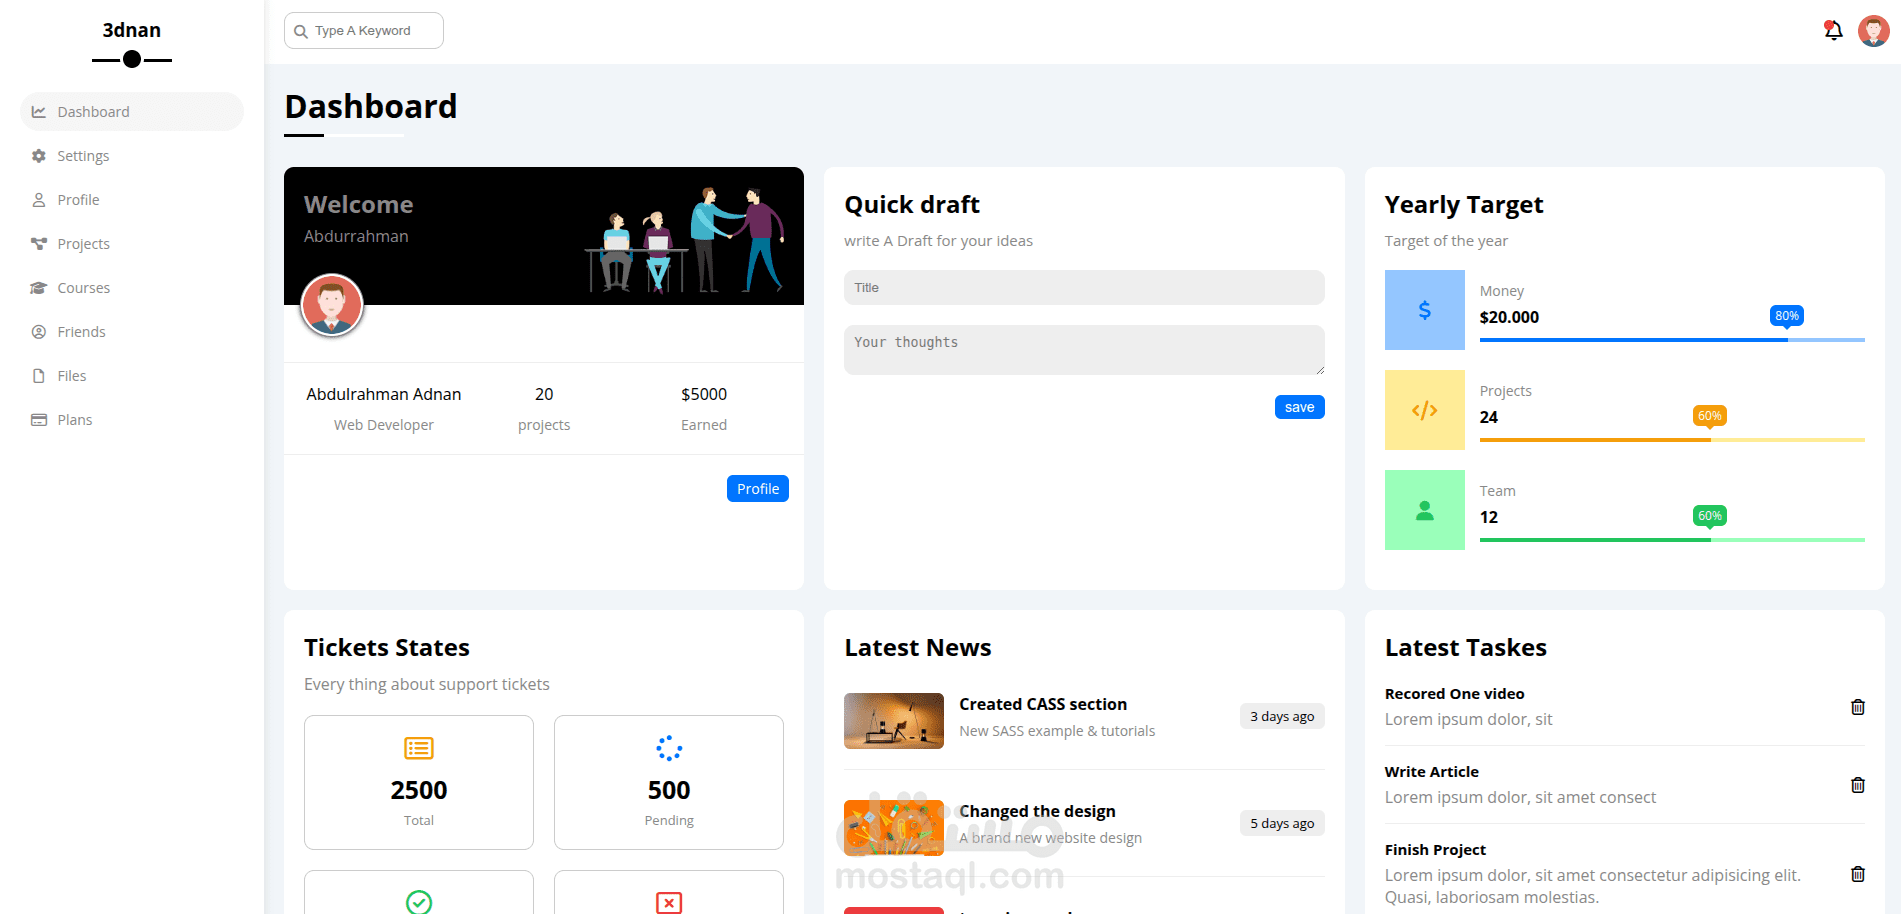Click the Changed the design headline
This screenshot has height=914, width=1901.
[x=1037, y=811]
